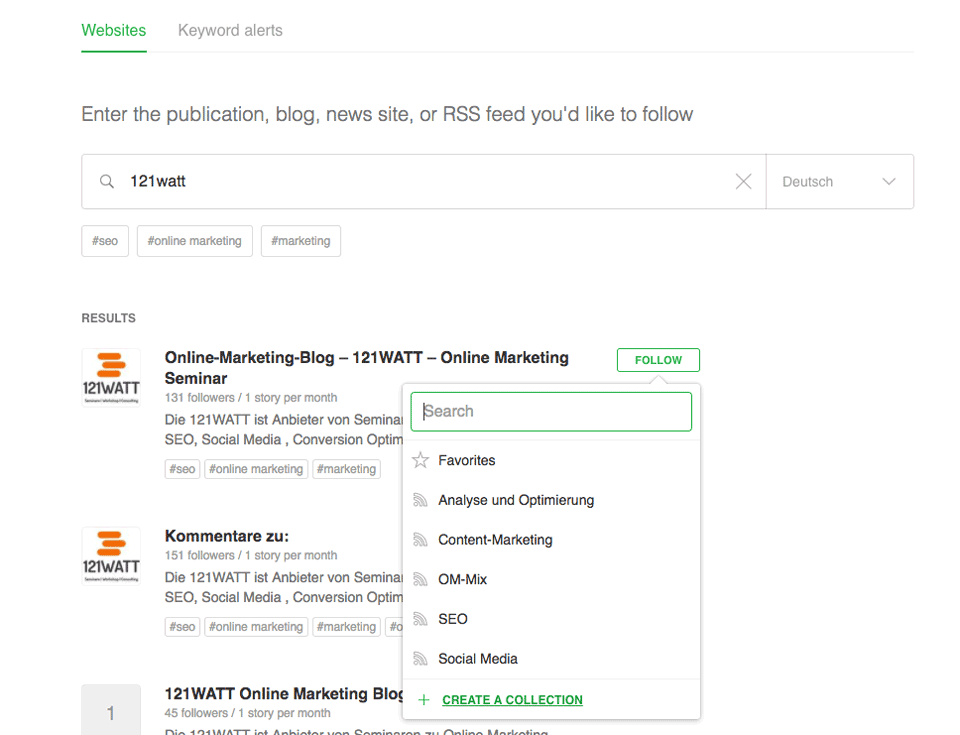This screenshot has width=960, height=735.
Task: Click the feed icon beside OM-Mix
Action: click(419, 579)
